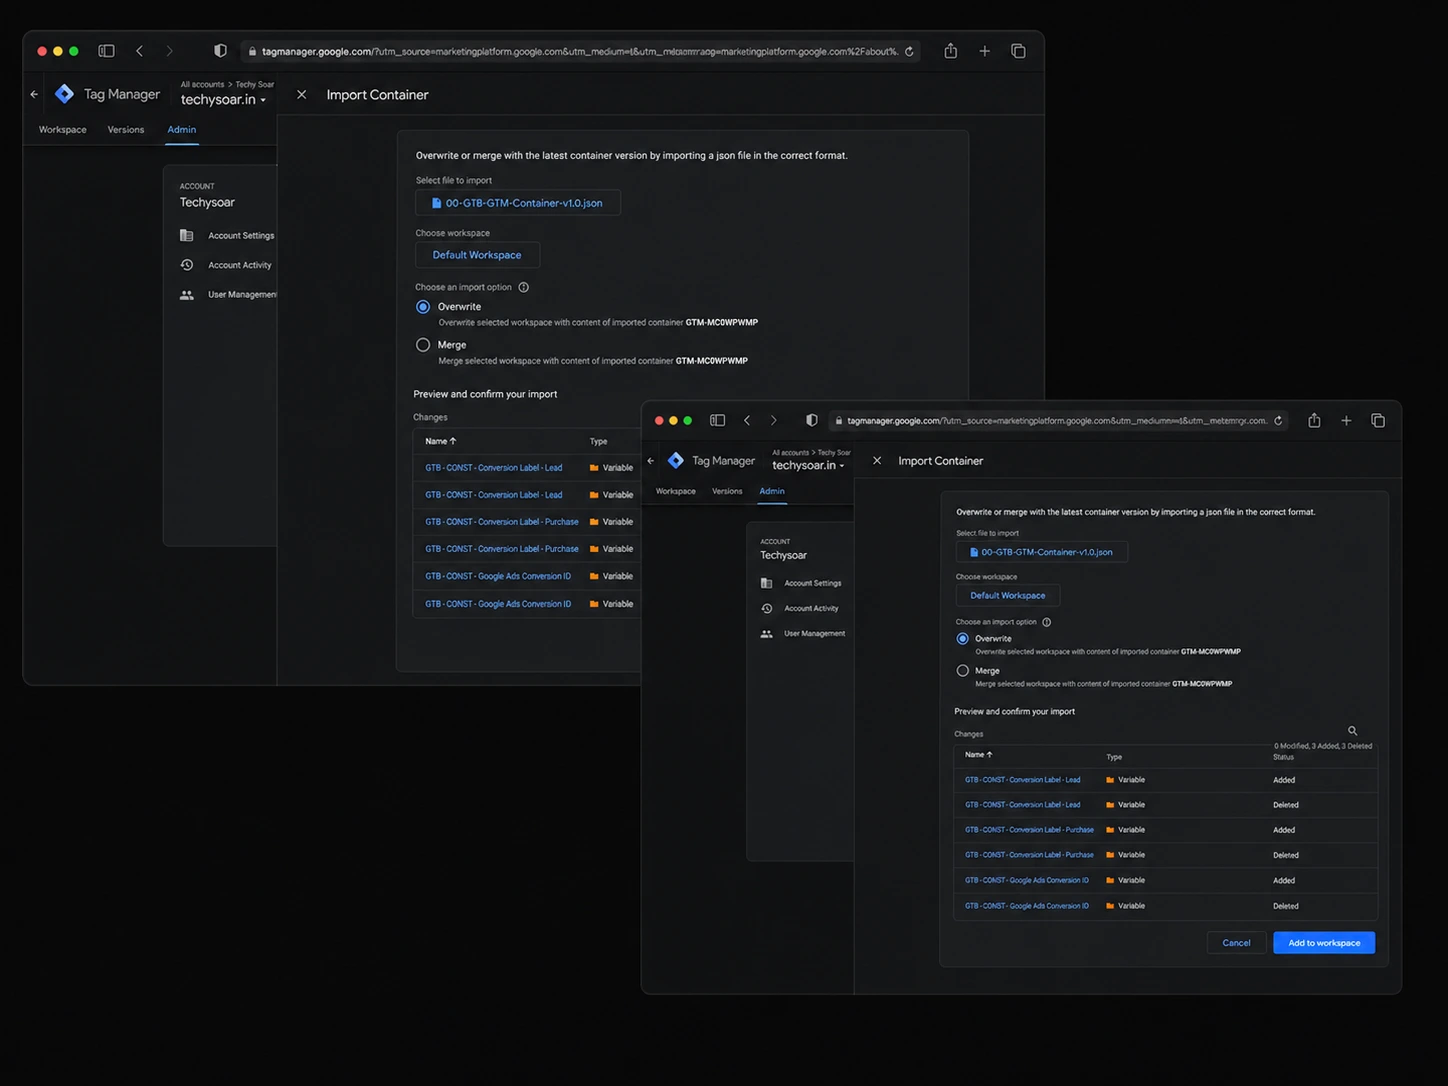
Task: Click the User Management people icon in the front window
Action: 767,634
